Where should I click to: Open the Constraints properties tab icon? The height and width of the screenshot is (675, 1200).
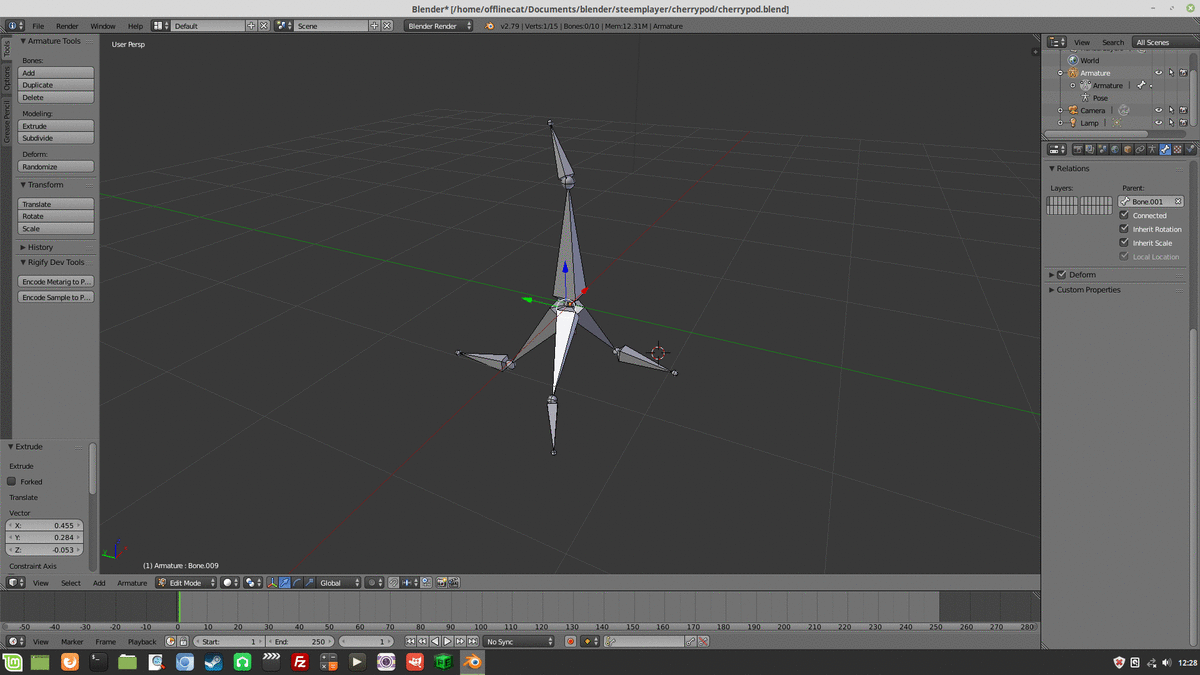coord(1140,149)
